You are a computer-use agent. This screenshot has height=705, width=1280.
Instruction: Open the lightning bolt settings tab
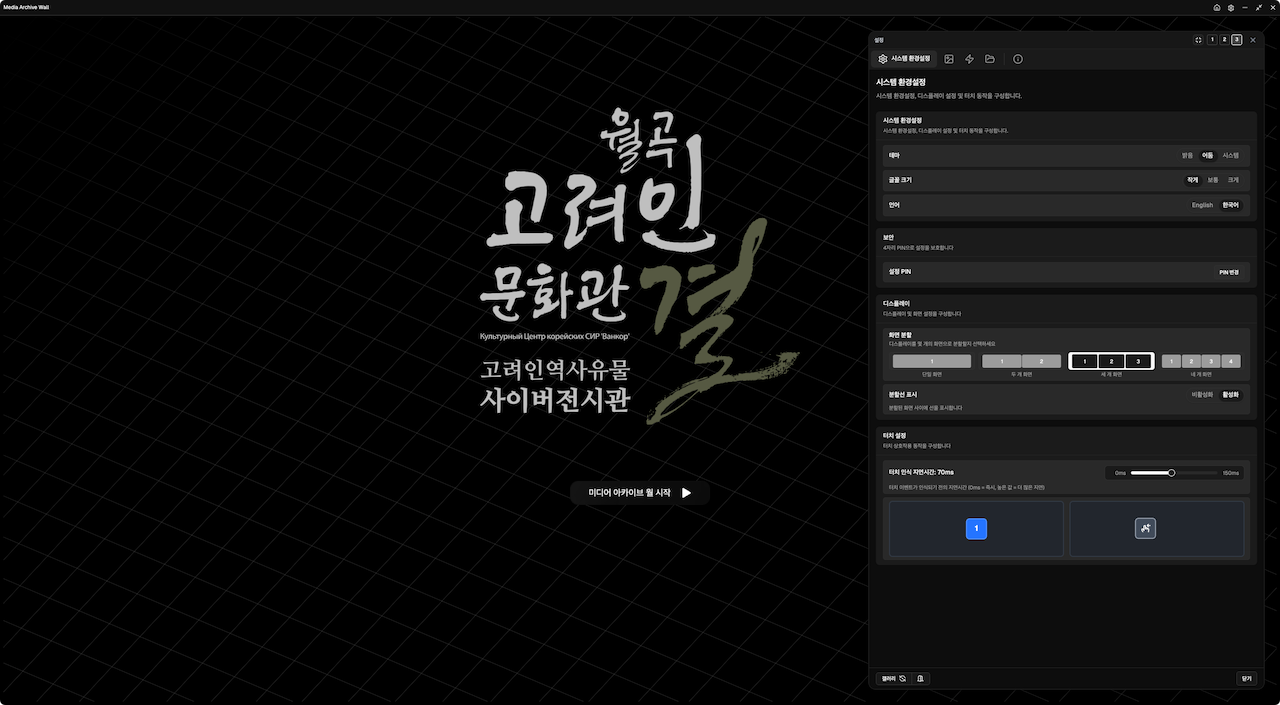pyautogui.click(x=969, y=59)
